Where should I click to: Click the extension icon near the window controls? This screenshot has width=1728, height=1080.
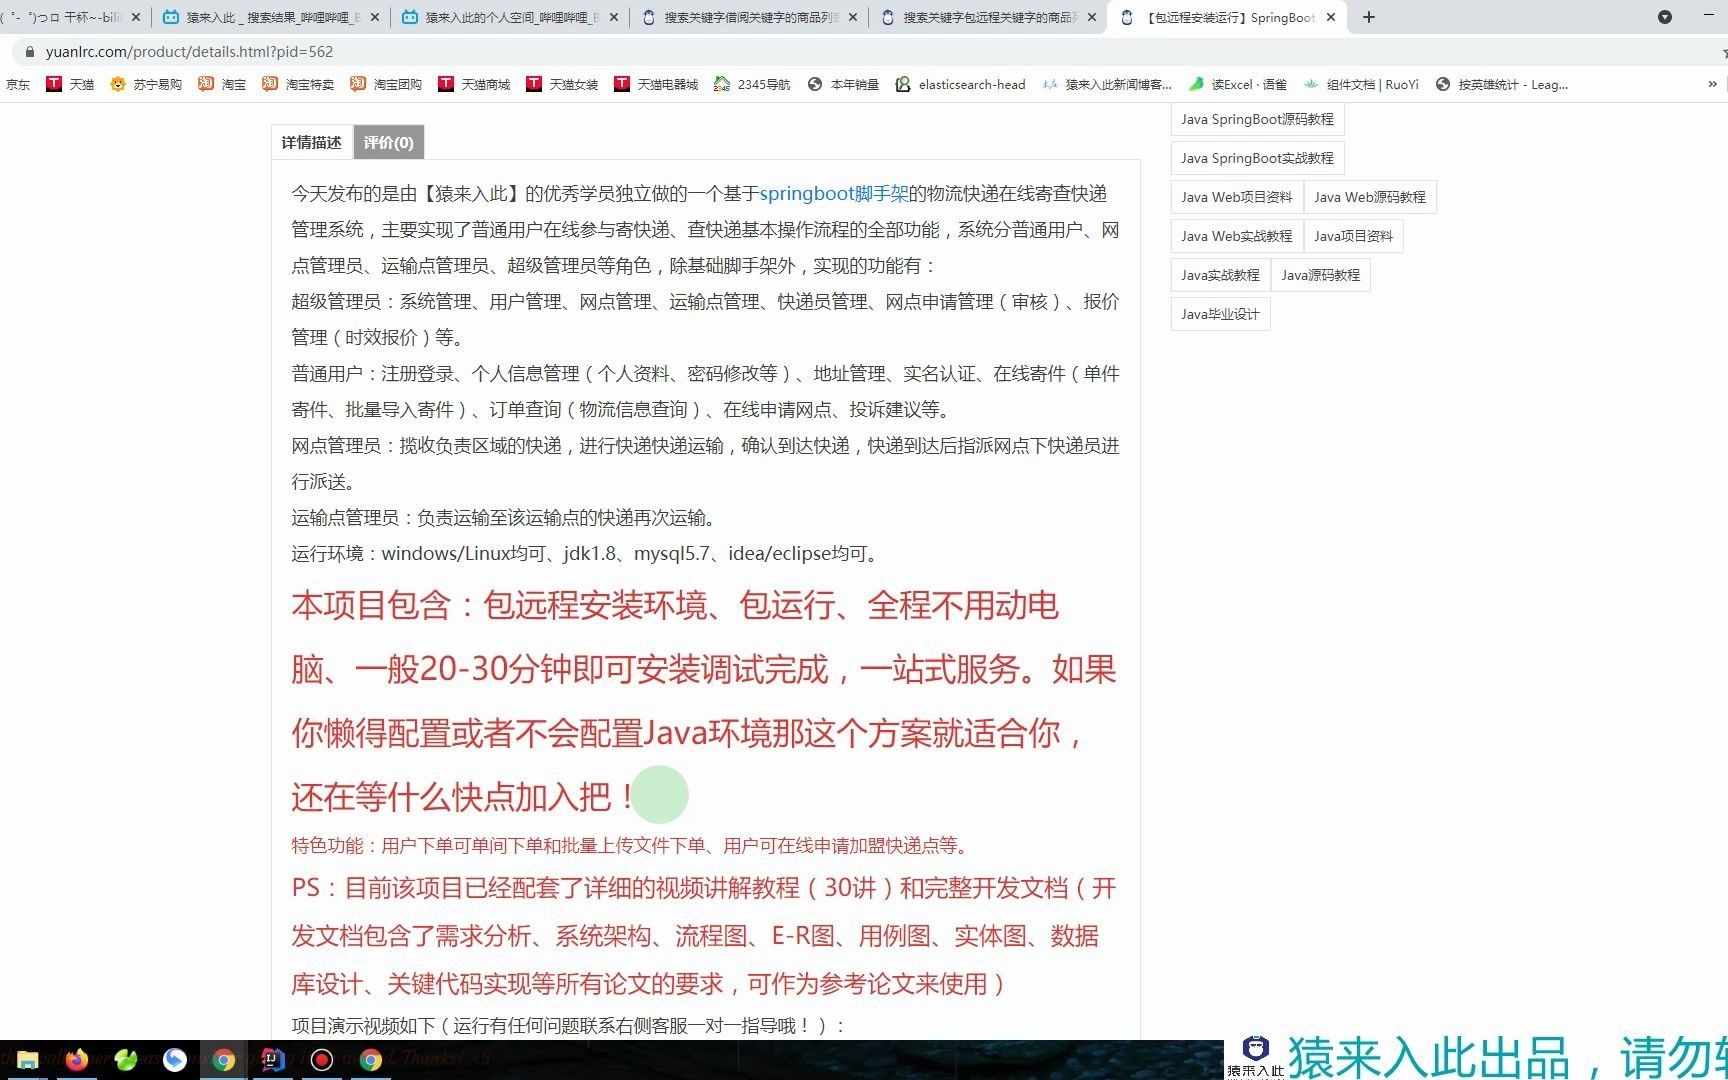tap(1664, 17)
